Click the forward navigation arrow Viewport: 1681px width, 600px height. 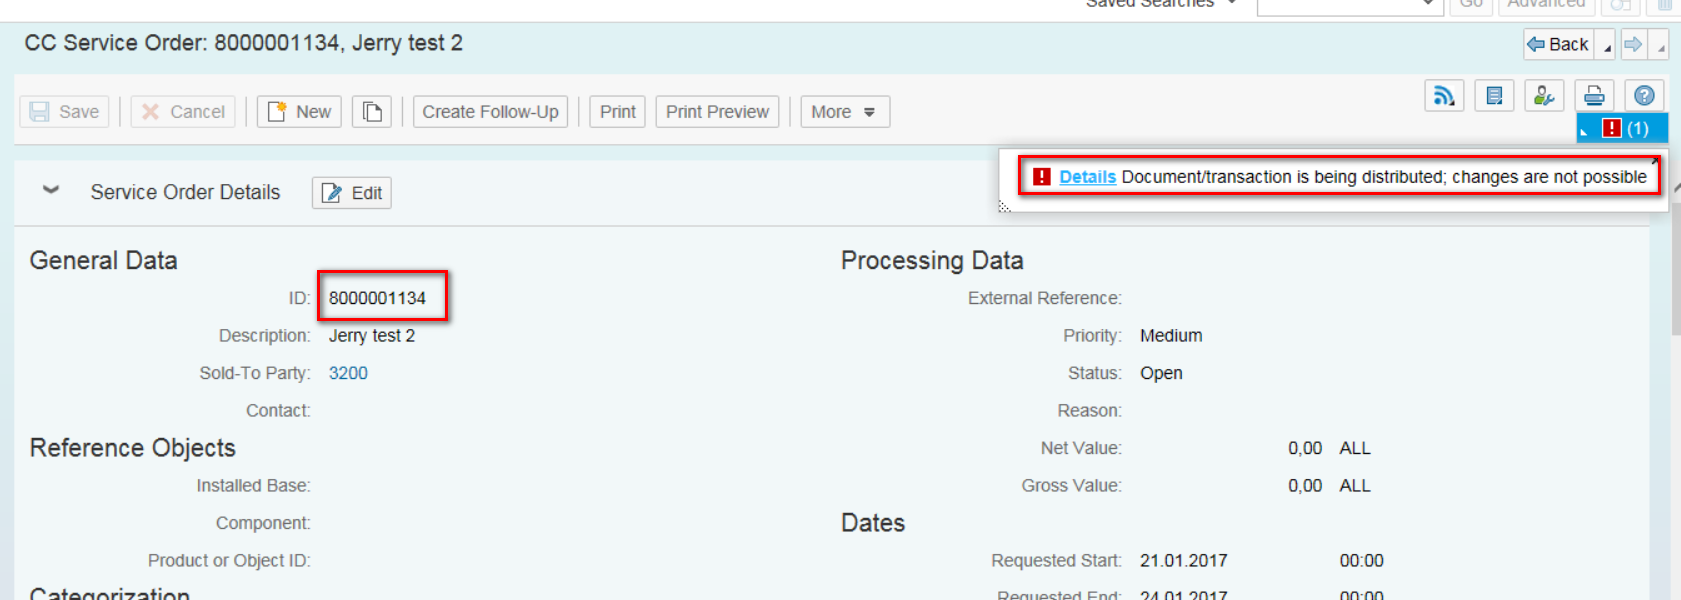coord(1633,44)
